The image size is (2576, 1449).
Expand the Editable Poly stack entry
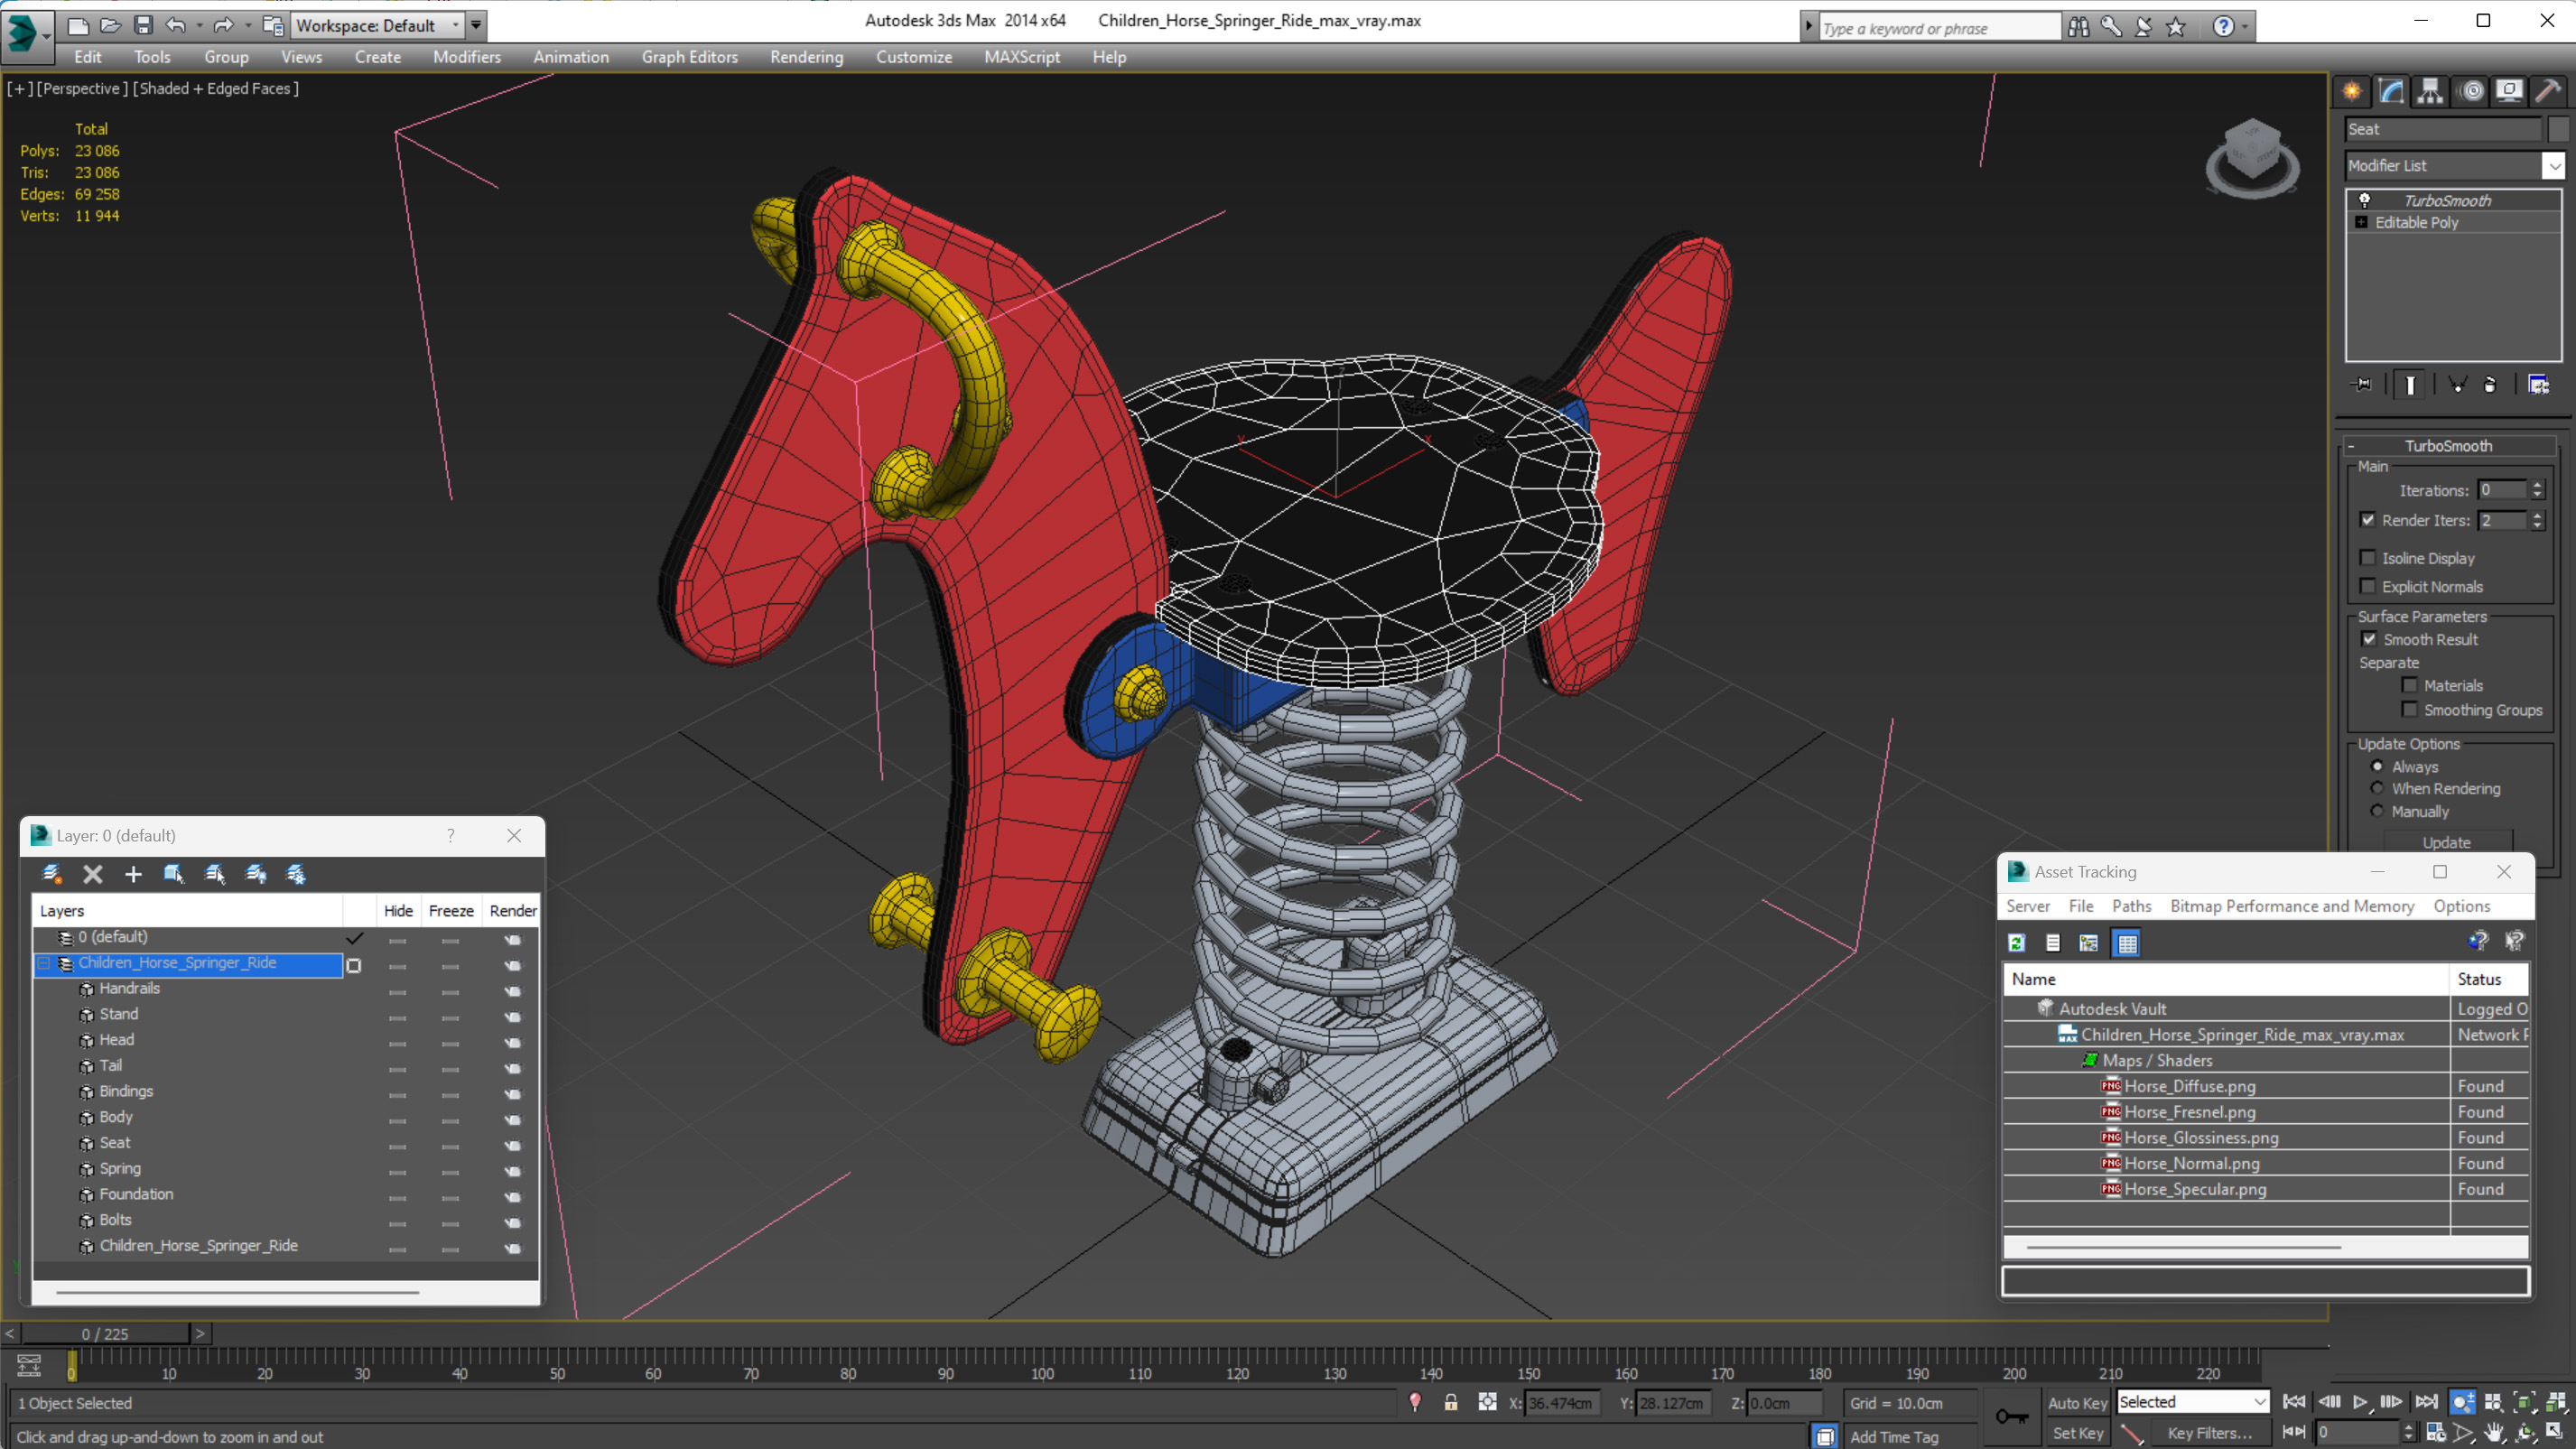(2362, 222)
